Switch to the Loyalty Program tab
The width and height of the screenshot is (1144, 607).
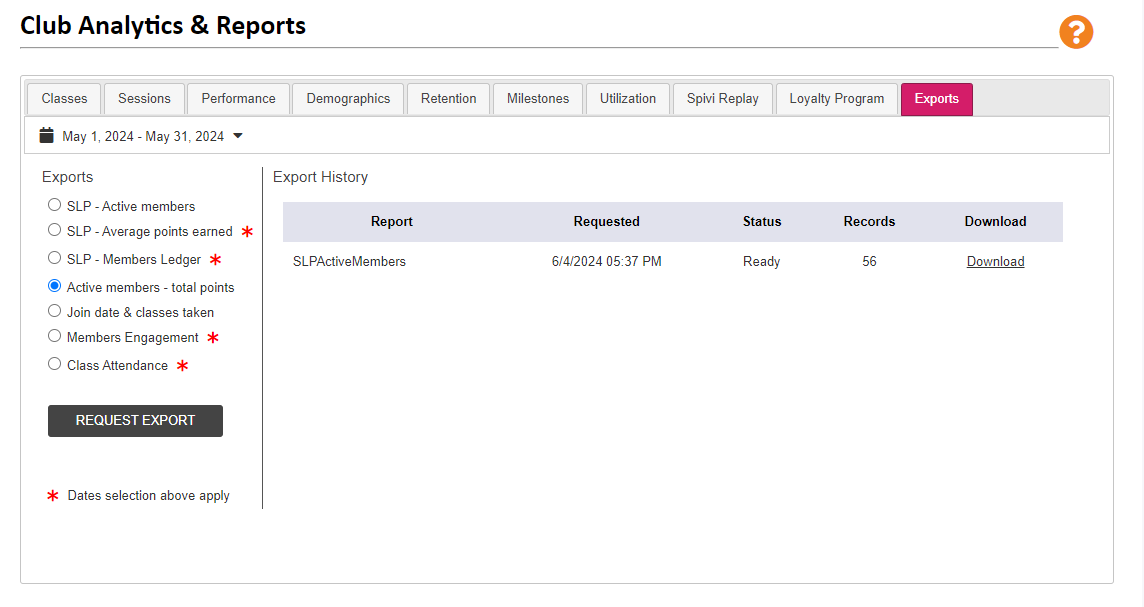pos(836,98)
